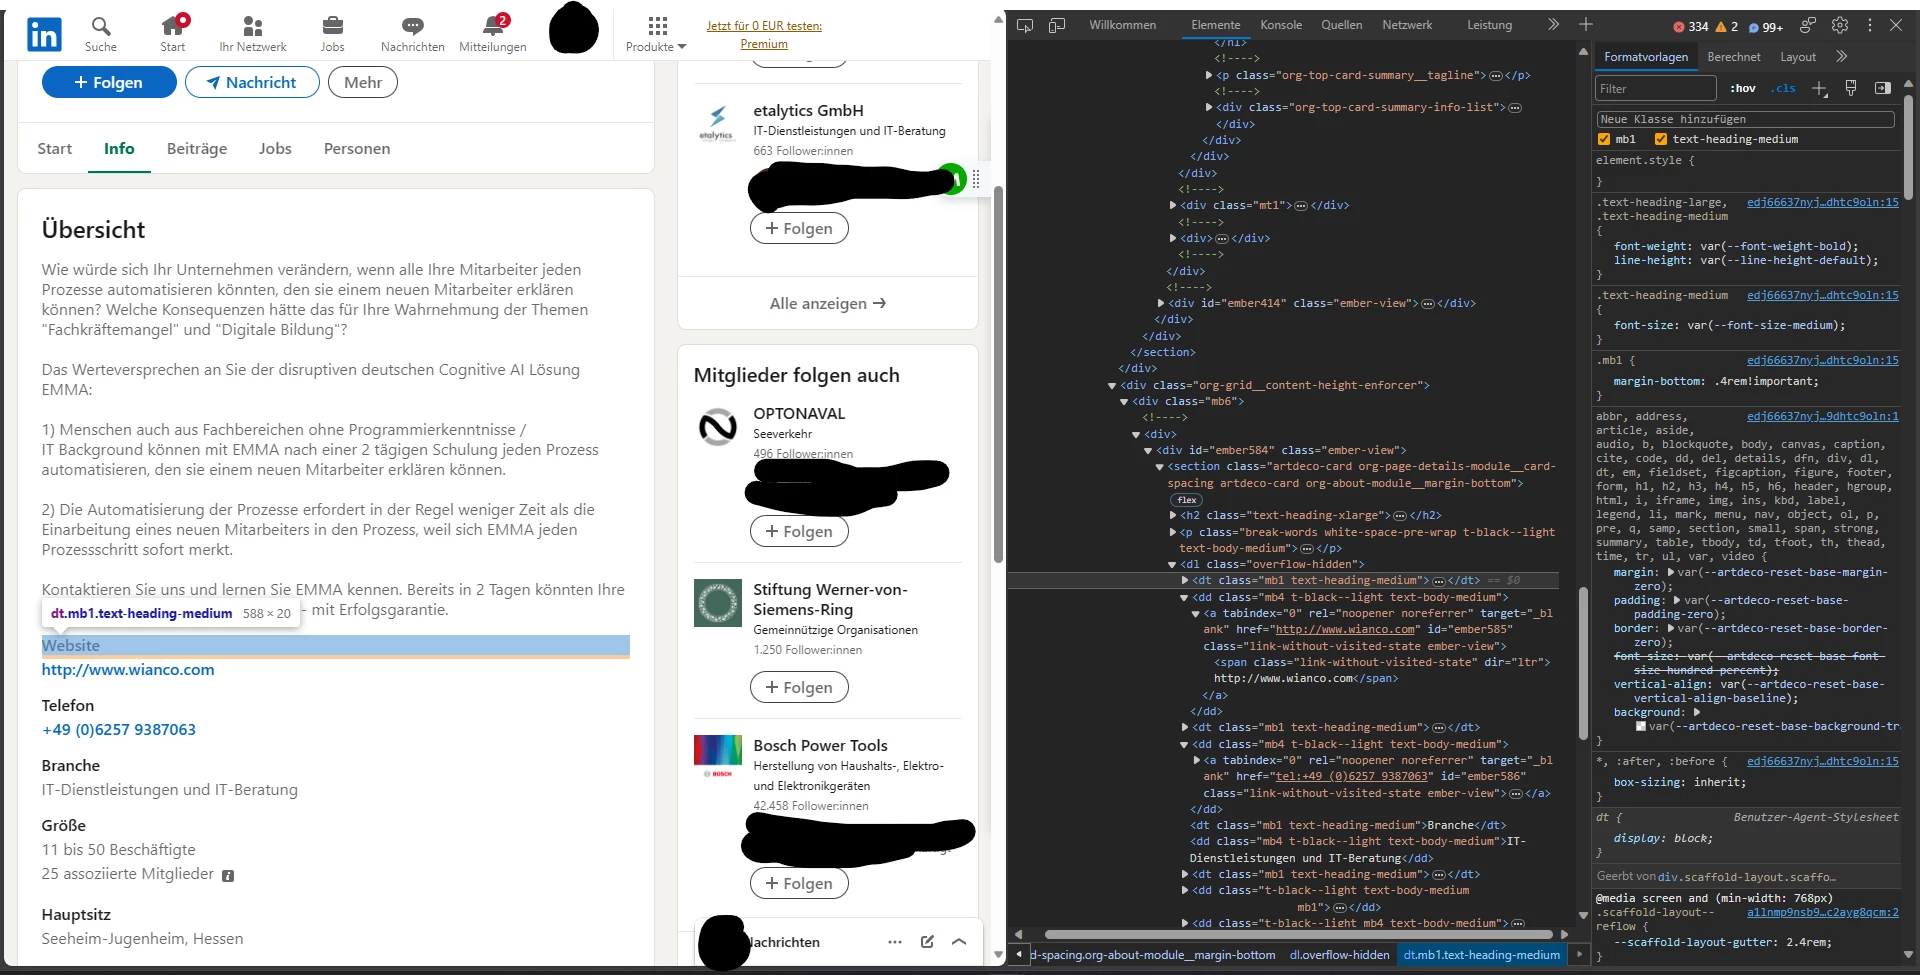Click Alle anzeigen link
Image resolution: width=1920 pixels, height=975 pixels.
pos(828,304)
